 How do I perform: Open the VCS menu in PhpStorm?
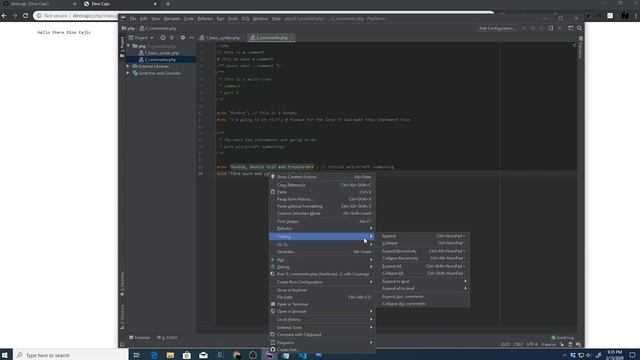245,19
